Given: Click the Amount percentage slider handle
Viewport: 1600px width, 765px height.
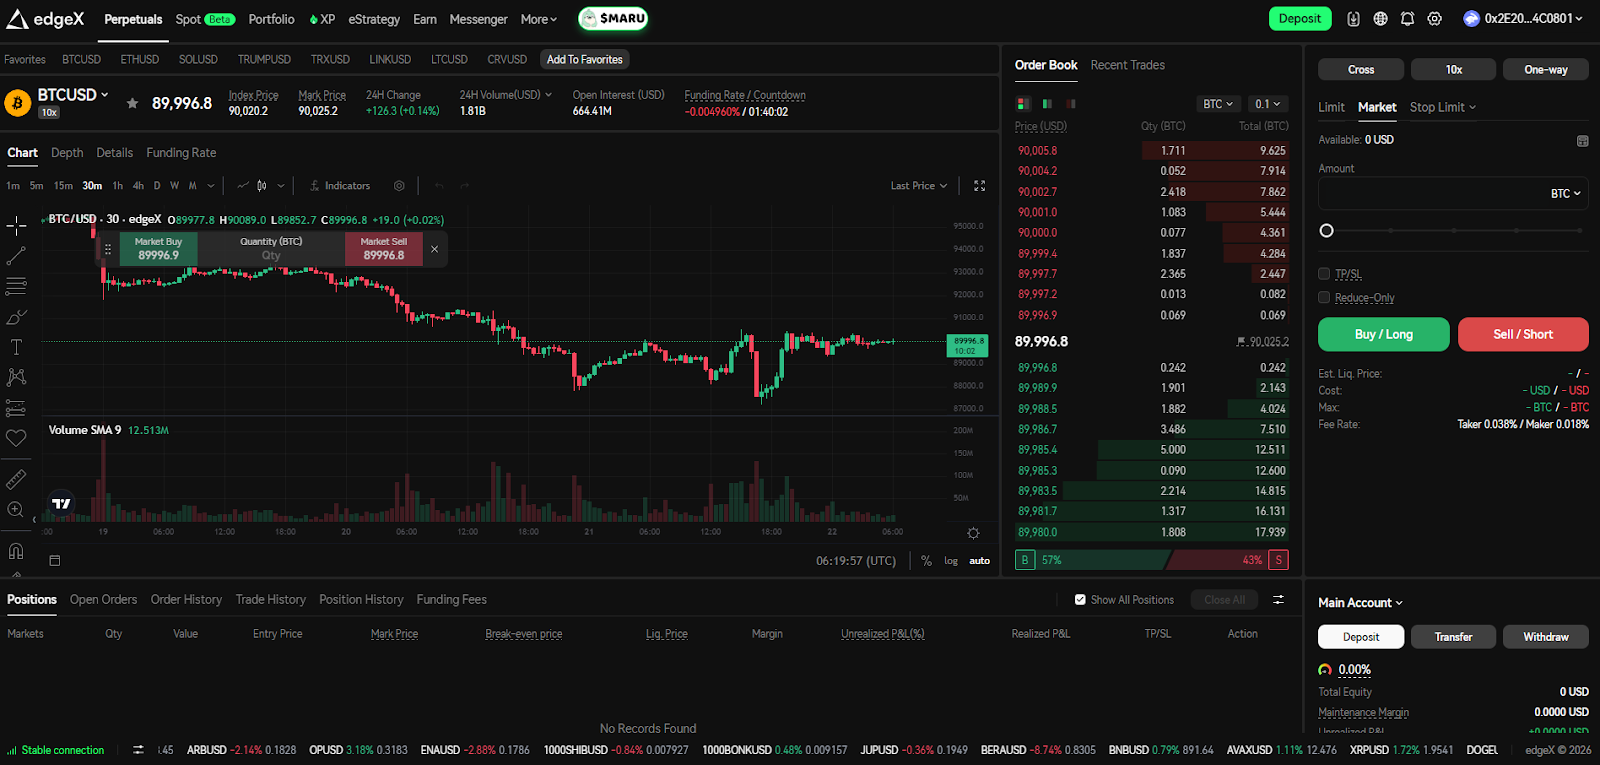Looking at the screenshot, I should pos(1326,231).
